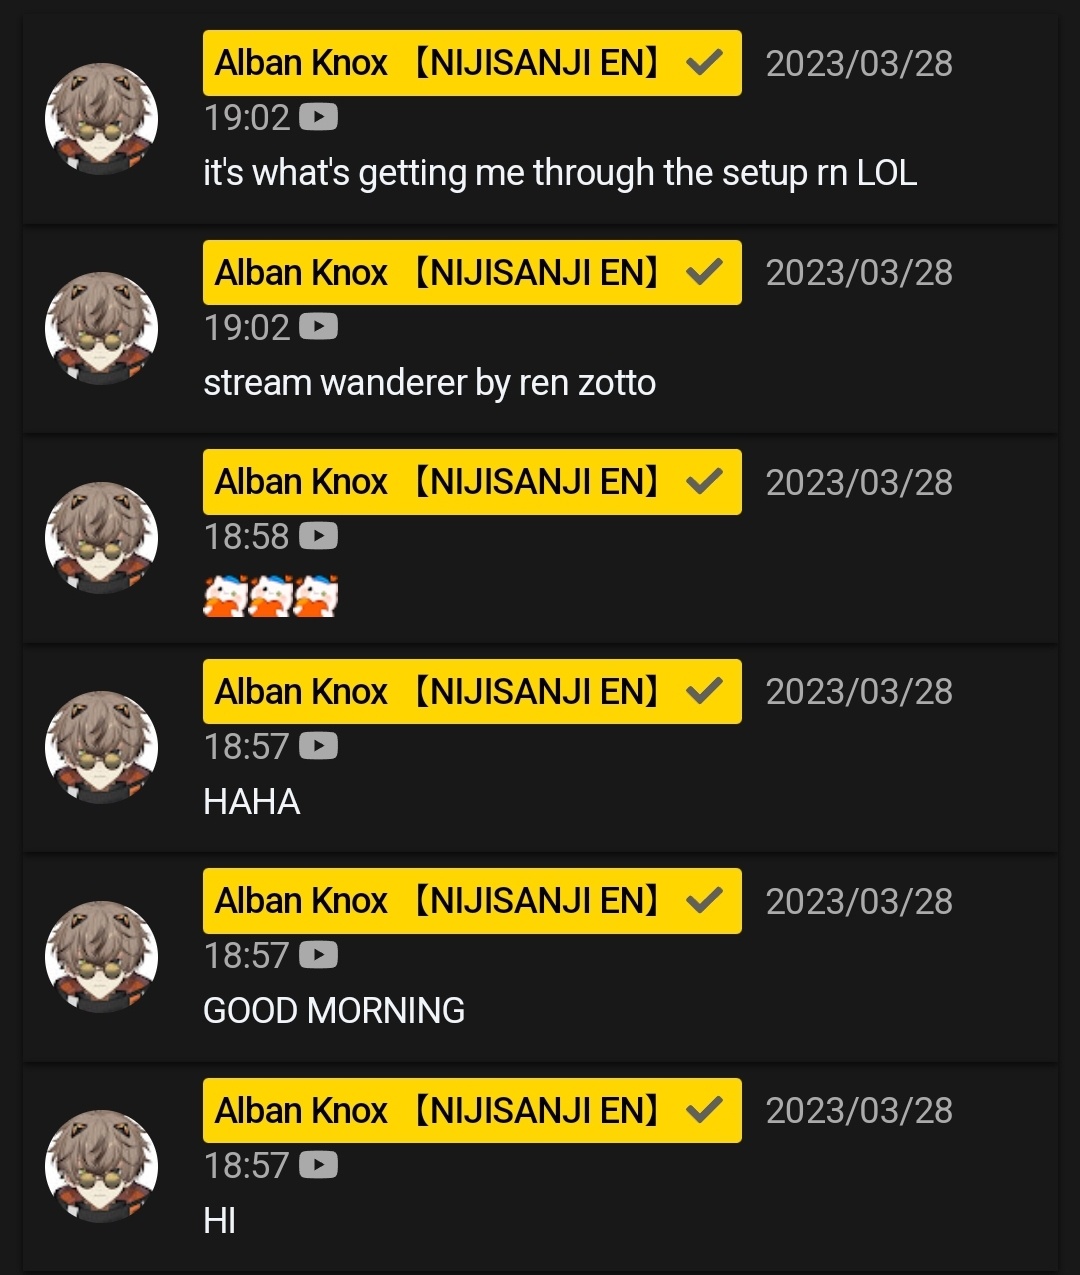Open Alban Knox avatar on stream wanderer message
Image resolution: width=1080 pixels, height=1275 pixels.
[x=101, y=329]
